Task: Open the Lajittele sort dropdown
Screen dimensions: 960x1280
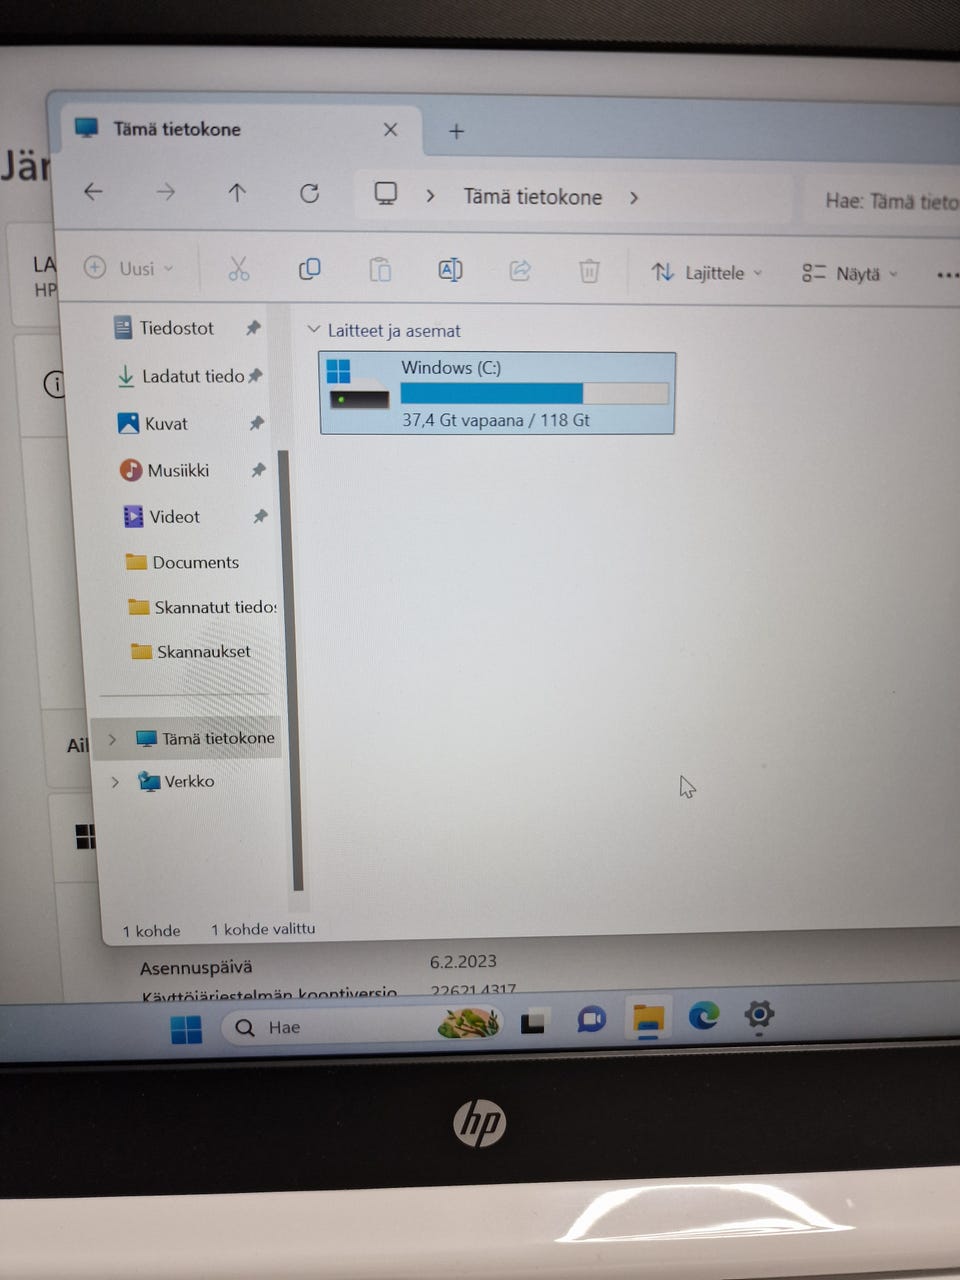Action: 707,272
